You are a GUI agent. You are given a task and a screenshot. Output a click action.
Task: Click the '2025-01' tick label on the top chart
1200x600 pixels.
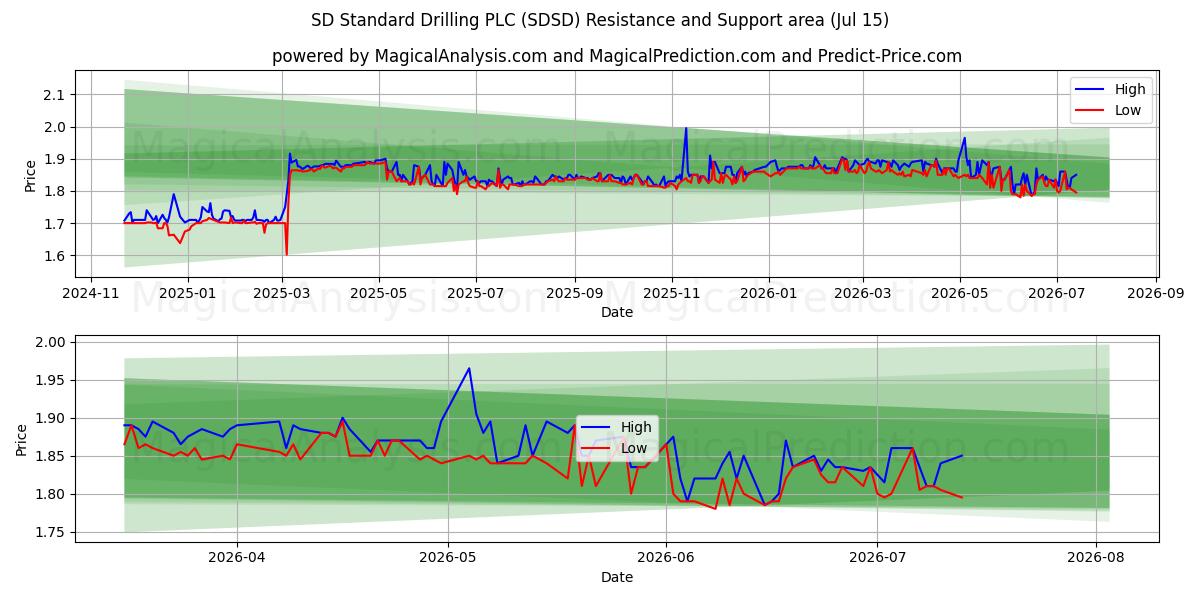188,293
